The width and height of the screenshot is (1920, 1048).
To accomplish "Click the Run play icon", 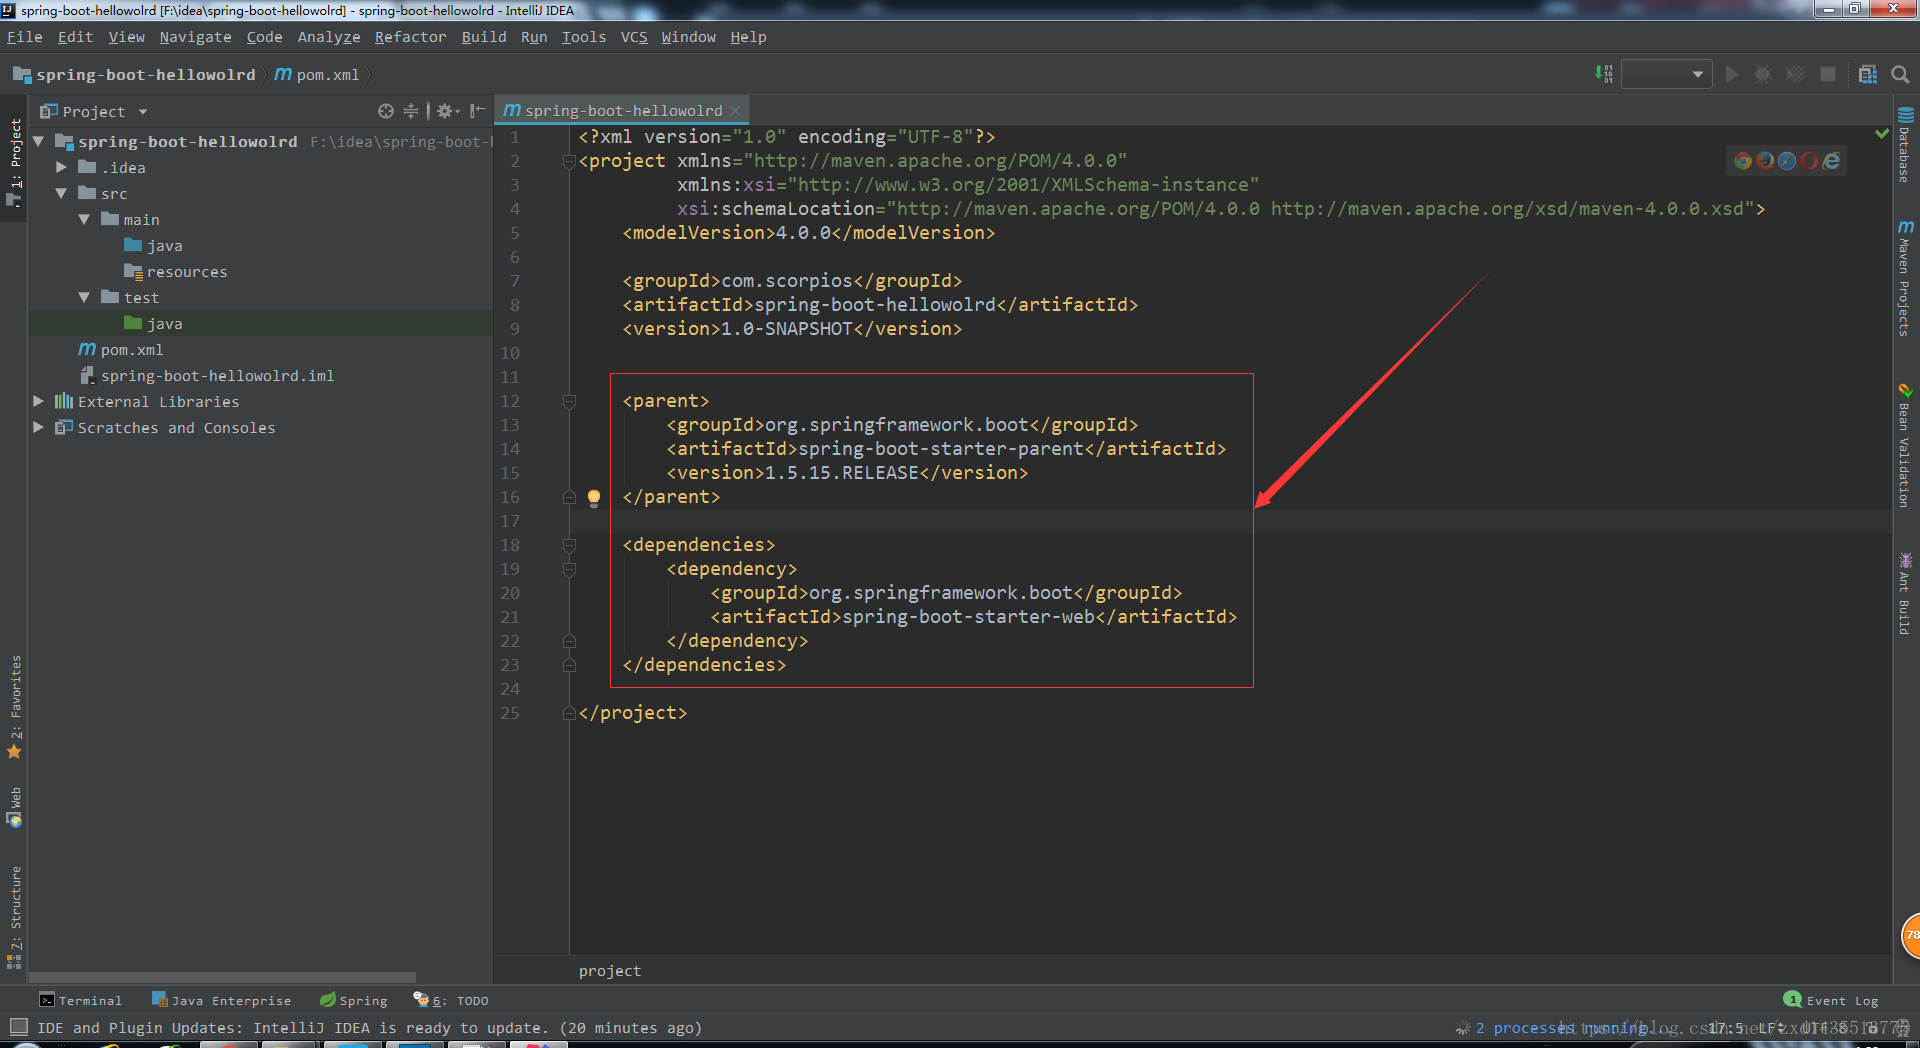I will [x=1732, y=74].
